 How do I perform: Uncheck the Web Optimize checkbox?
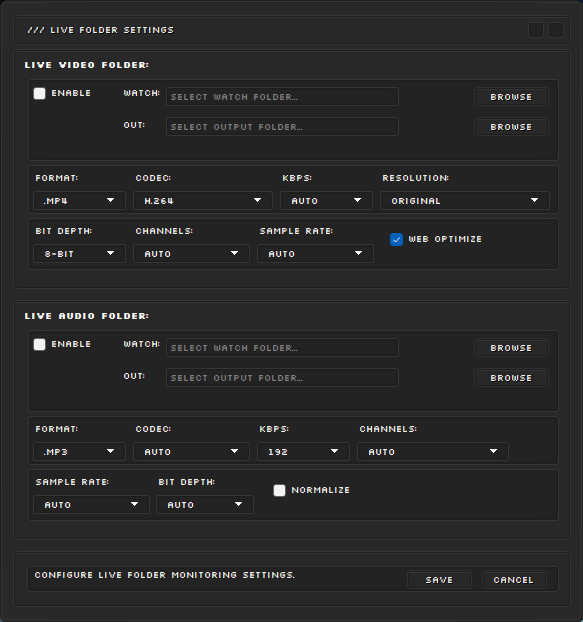396,239
